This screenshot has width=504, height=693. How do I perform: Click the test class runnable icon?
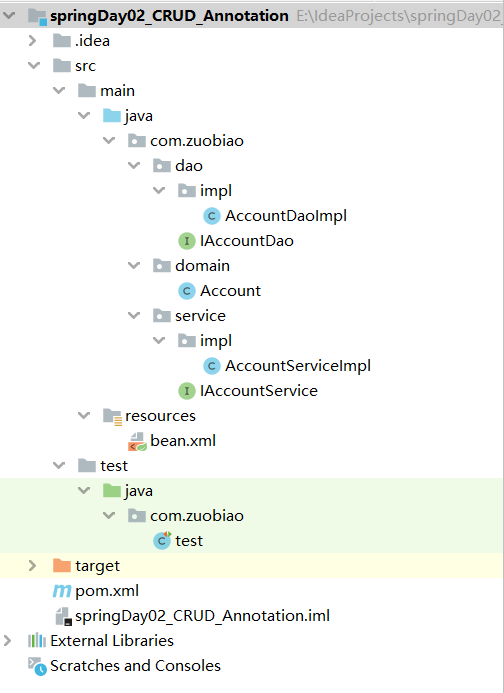point(162,541)
